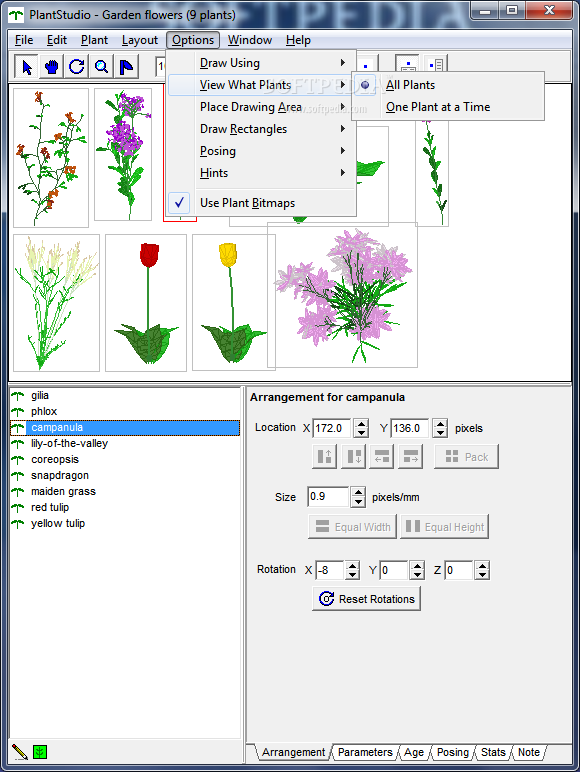Select the arrow selection tool

(27, 66)
